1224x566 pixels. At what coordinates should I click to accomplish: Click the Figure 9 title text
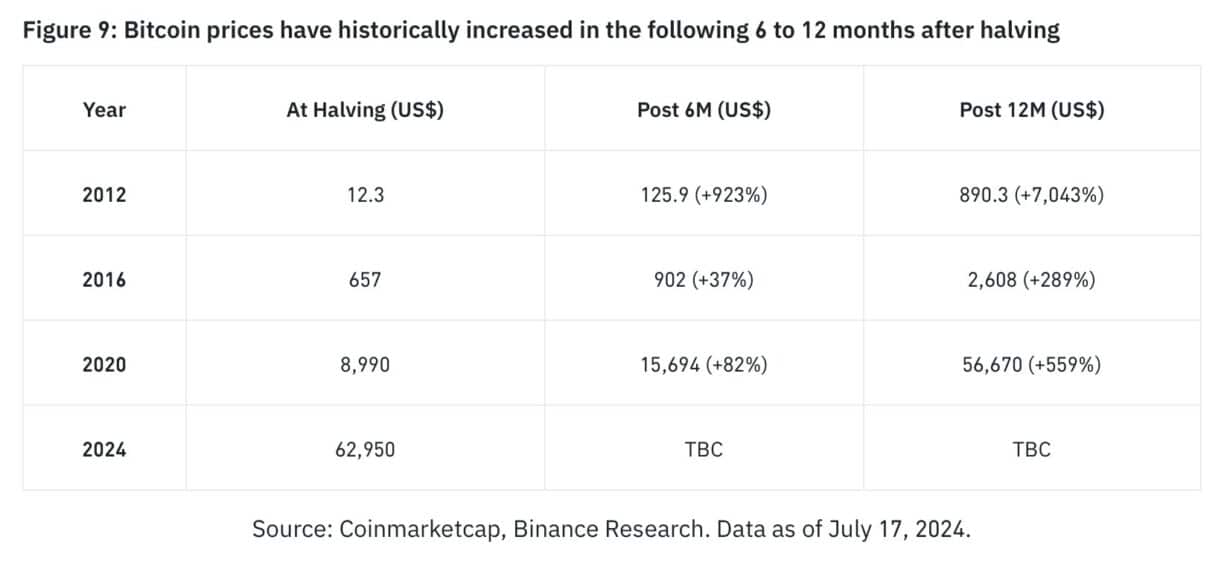540,30
